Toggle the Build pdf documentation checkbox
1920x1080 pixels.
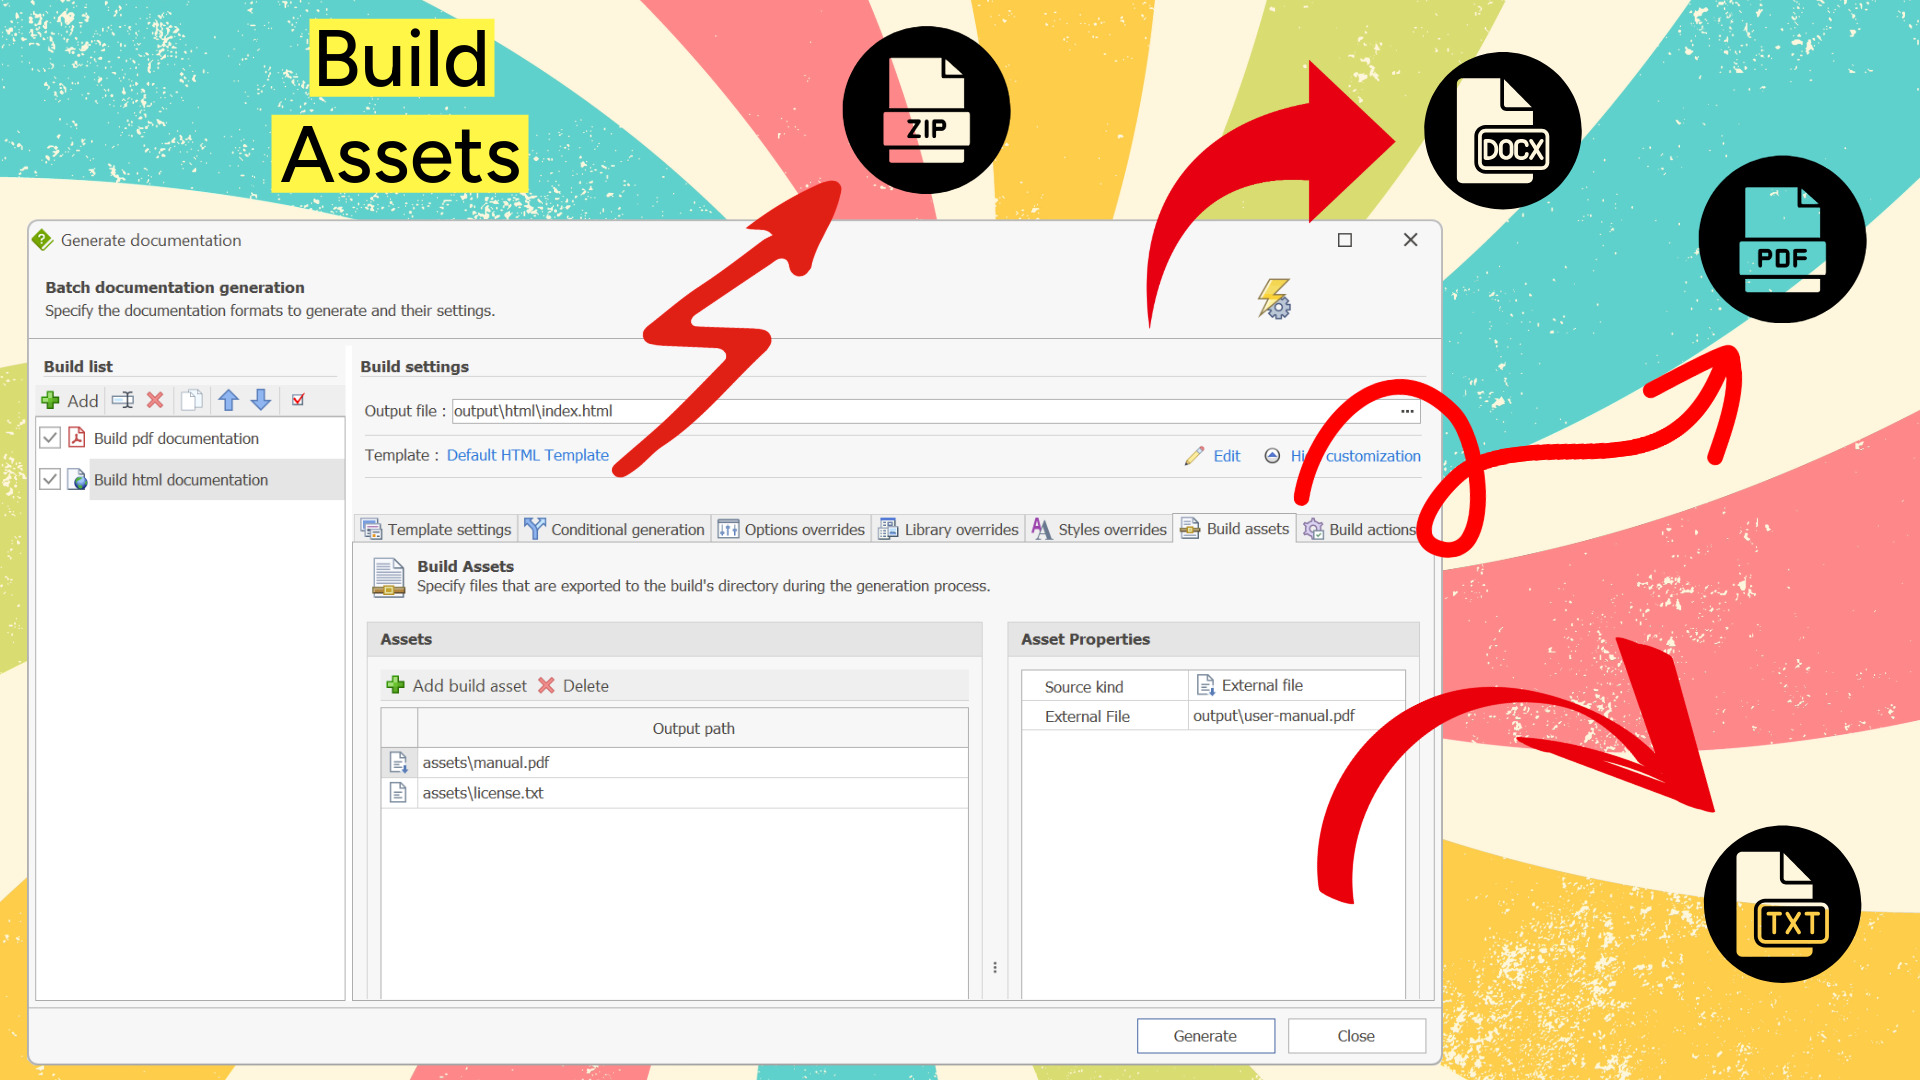click(50, 438)
